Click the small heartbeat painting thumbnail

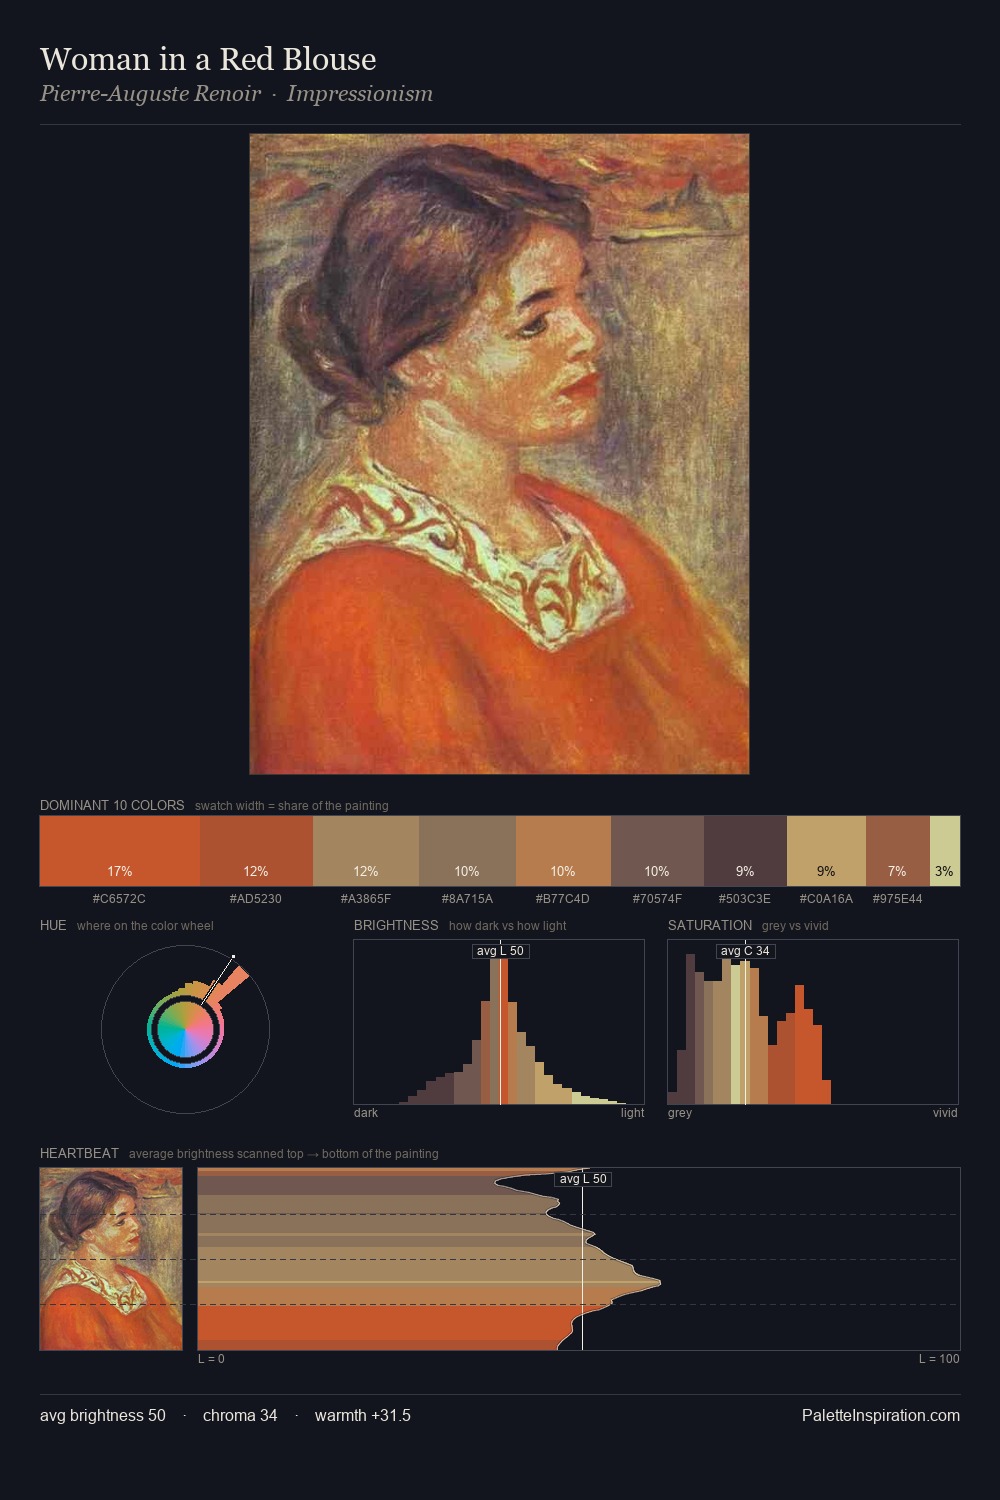[x=111, y=1259]
